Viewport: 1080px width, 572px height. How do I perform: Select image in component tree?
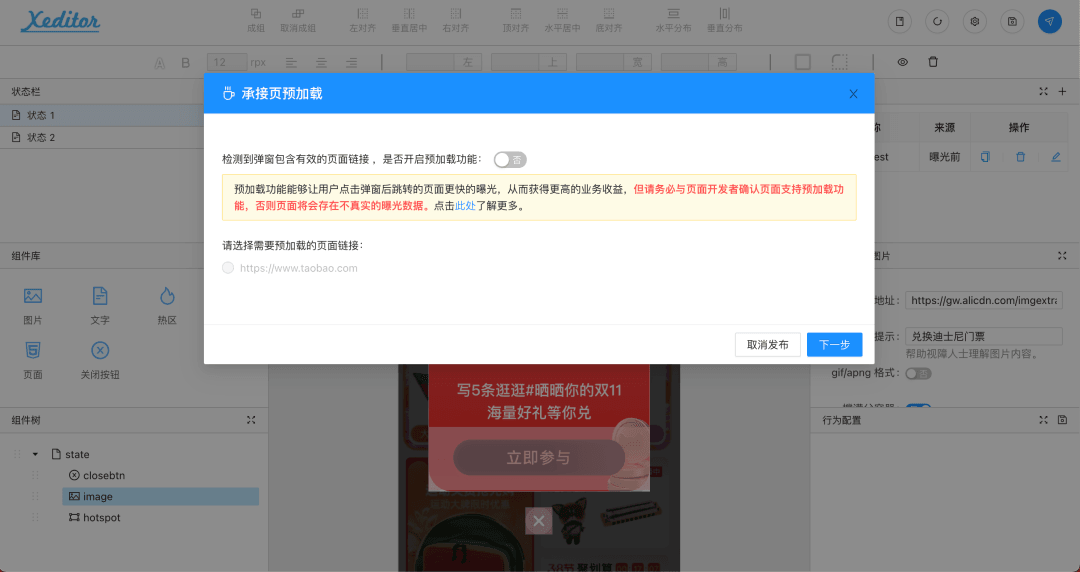click(160, 496)
